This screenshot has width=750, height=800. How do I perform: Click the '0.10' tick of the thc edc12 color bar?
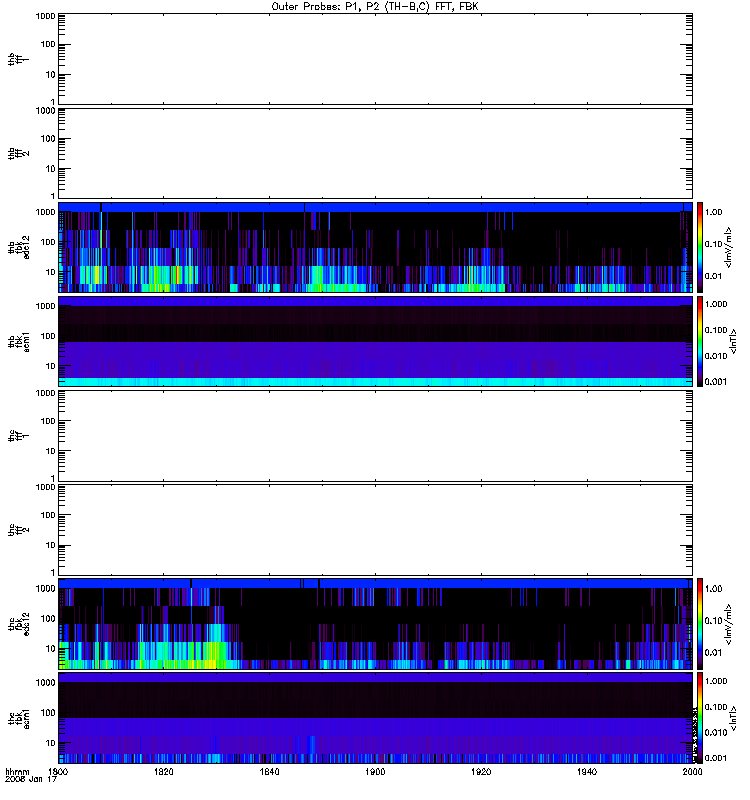click(713, 620)
